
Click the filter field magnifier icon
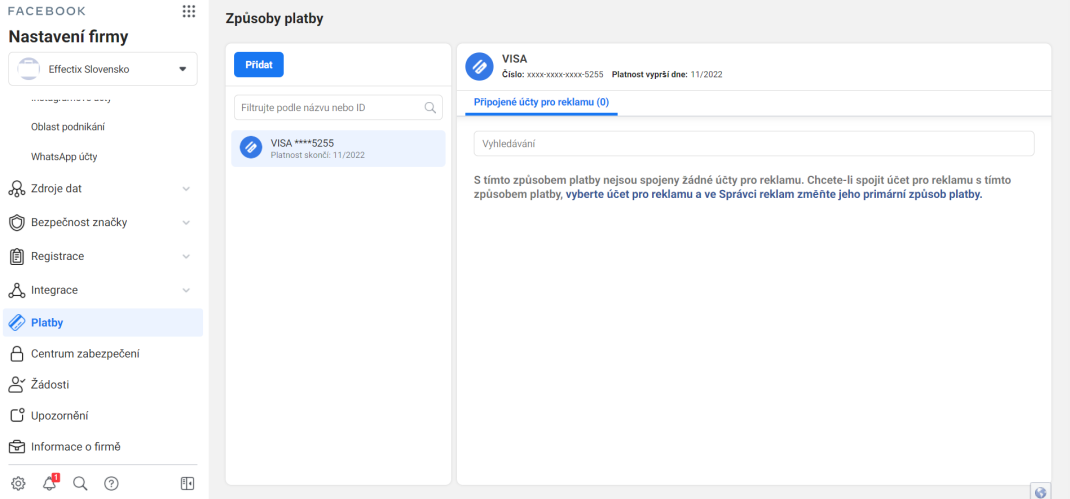[430, 107]
